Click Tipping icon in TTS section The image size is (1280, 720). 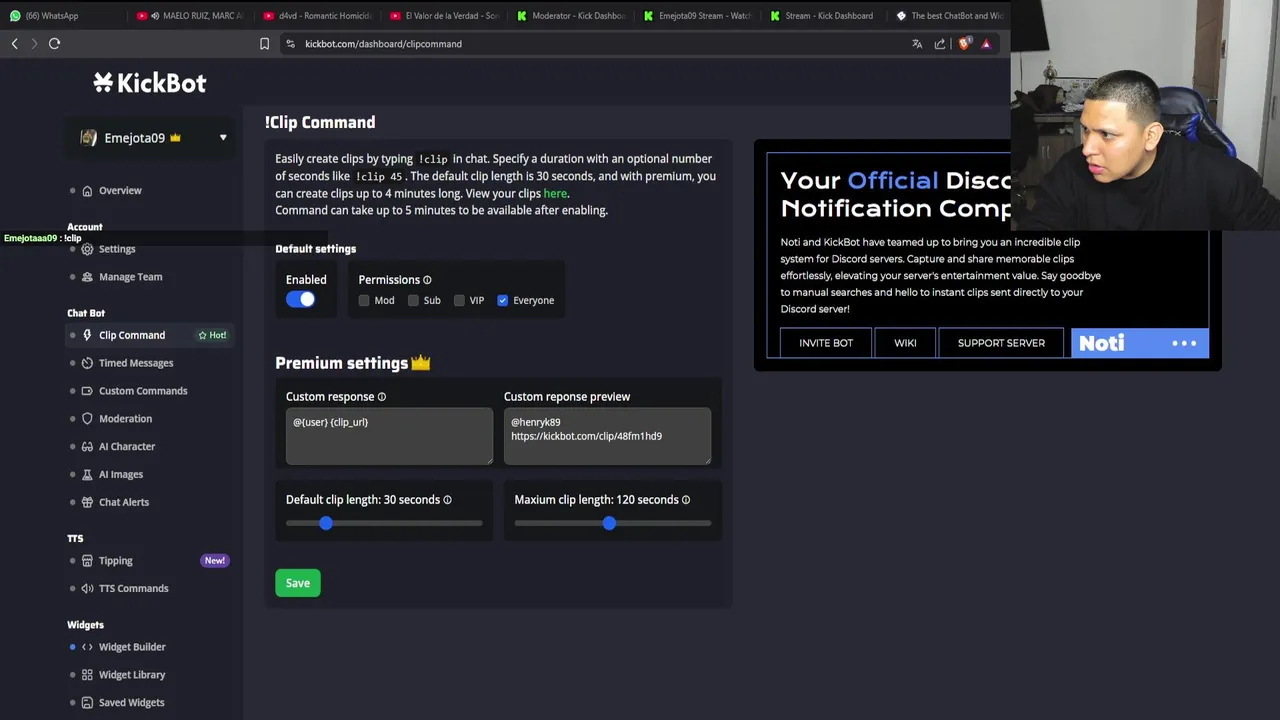[x=87, y=561]
